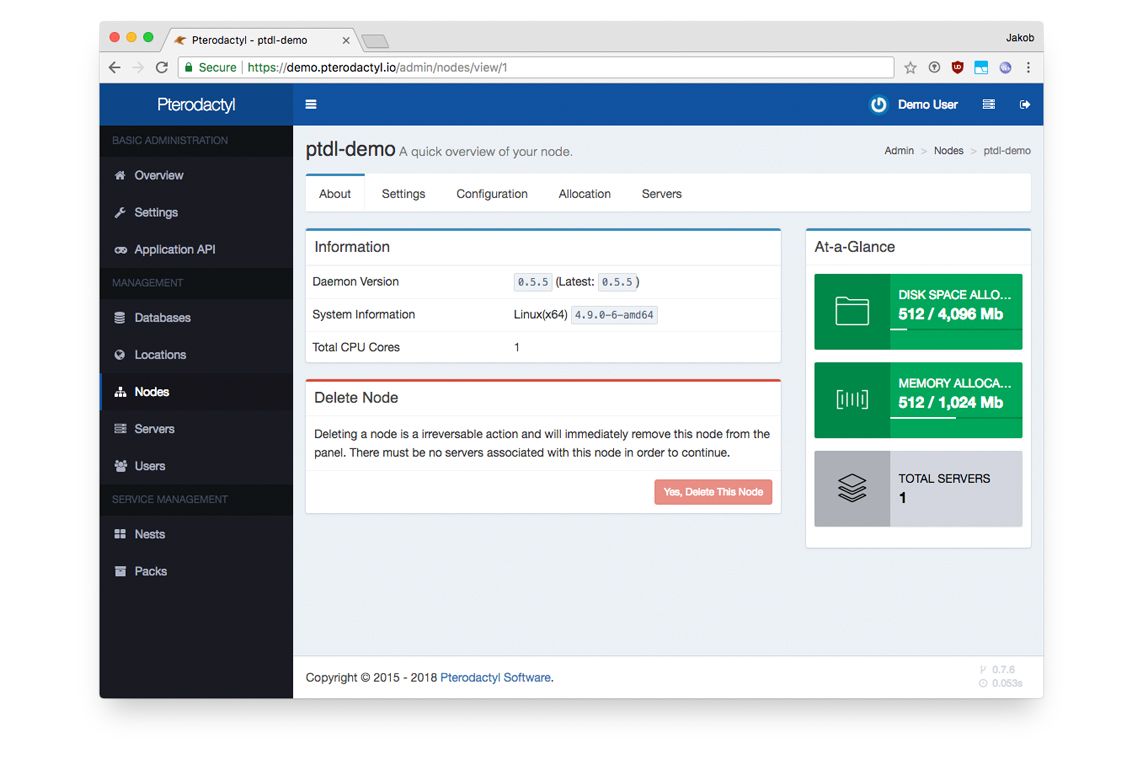
Task: Click the Demo User name
Action: [927, 104]
